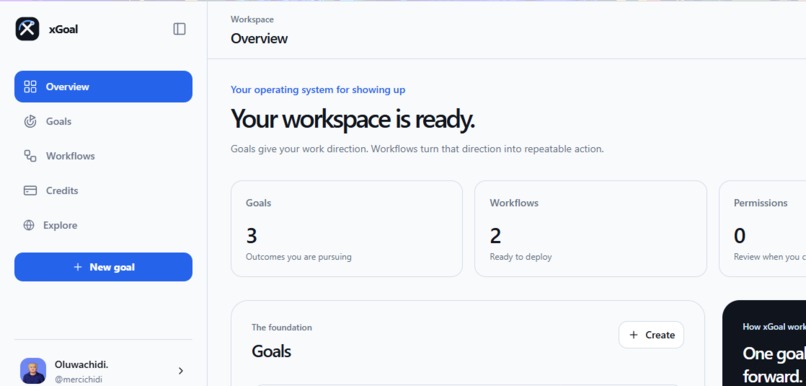Click the 'Your workspace is ready.' heading
Image resolution: width=806 pixels, height=386 pixels.
click(x=353, y=119)
